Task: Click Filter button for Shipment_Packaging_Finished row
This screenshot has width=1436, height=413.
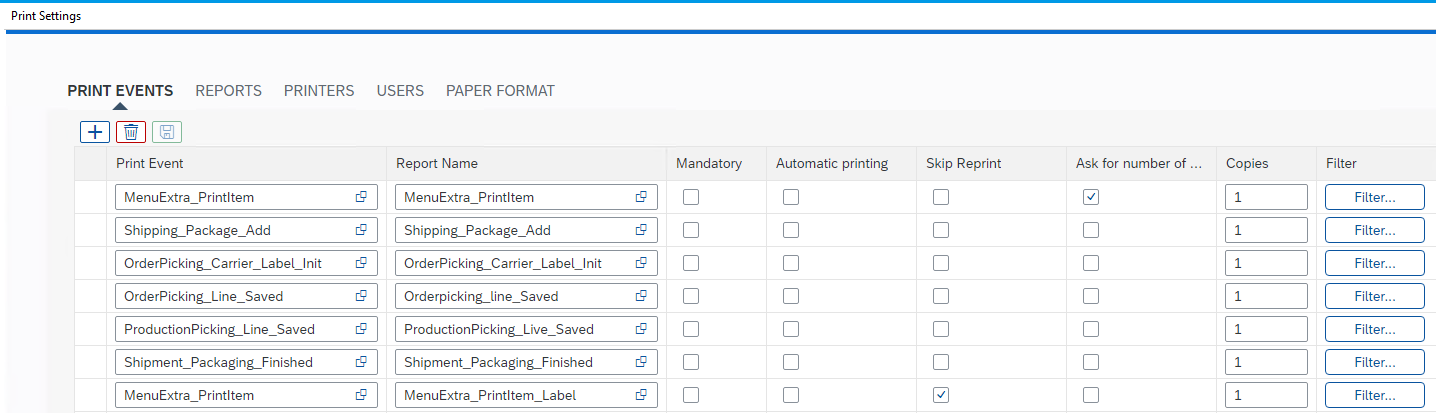Action: (x=1374, y=362)
